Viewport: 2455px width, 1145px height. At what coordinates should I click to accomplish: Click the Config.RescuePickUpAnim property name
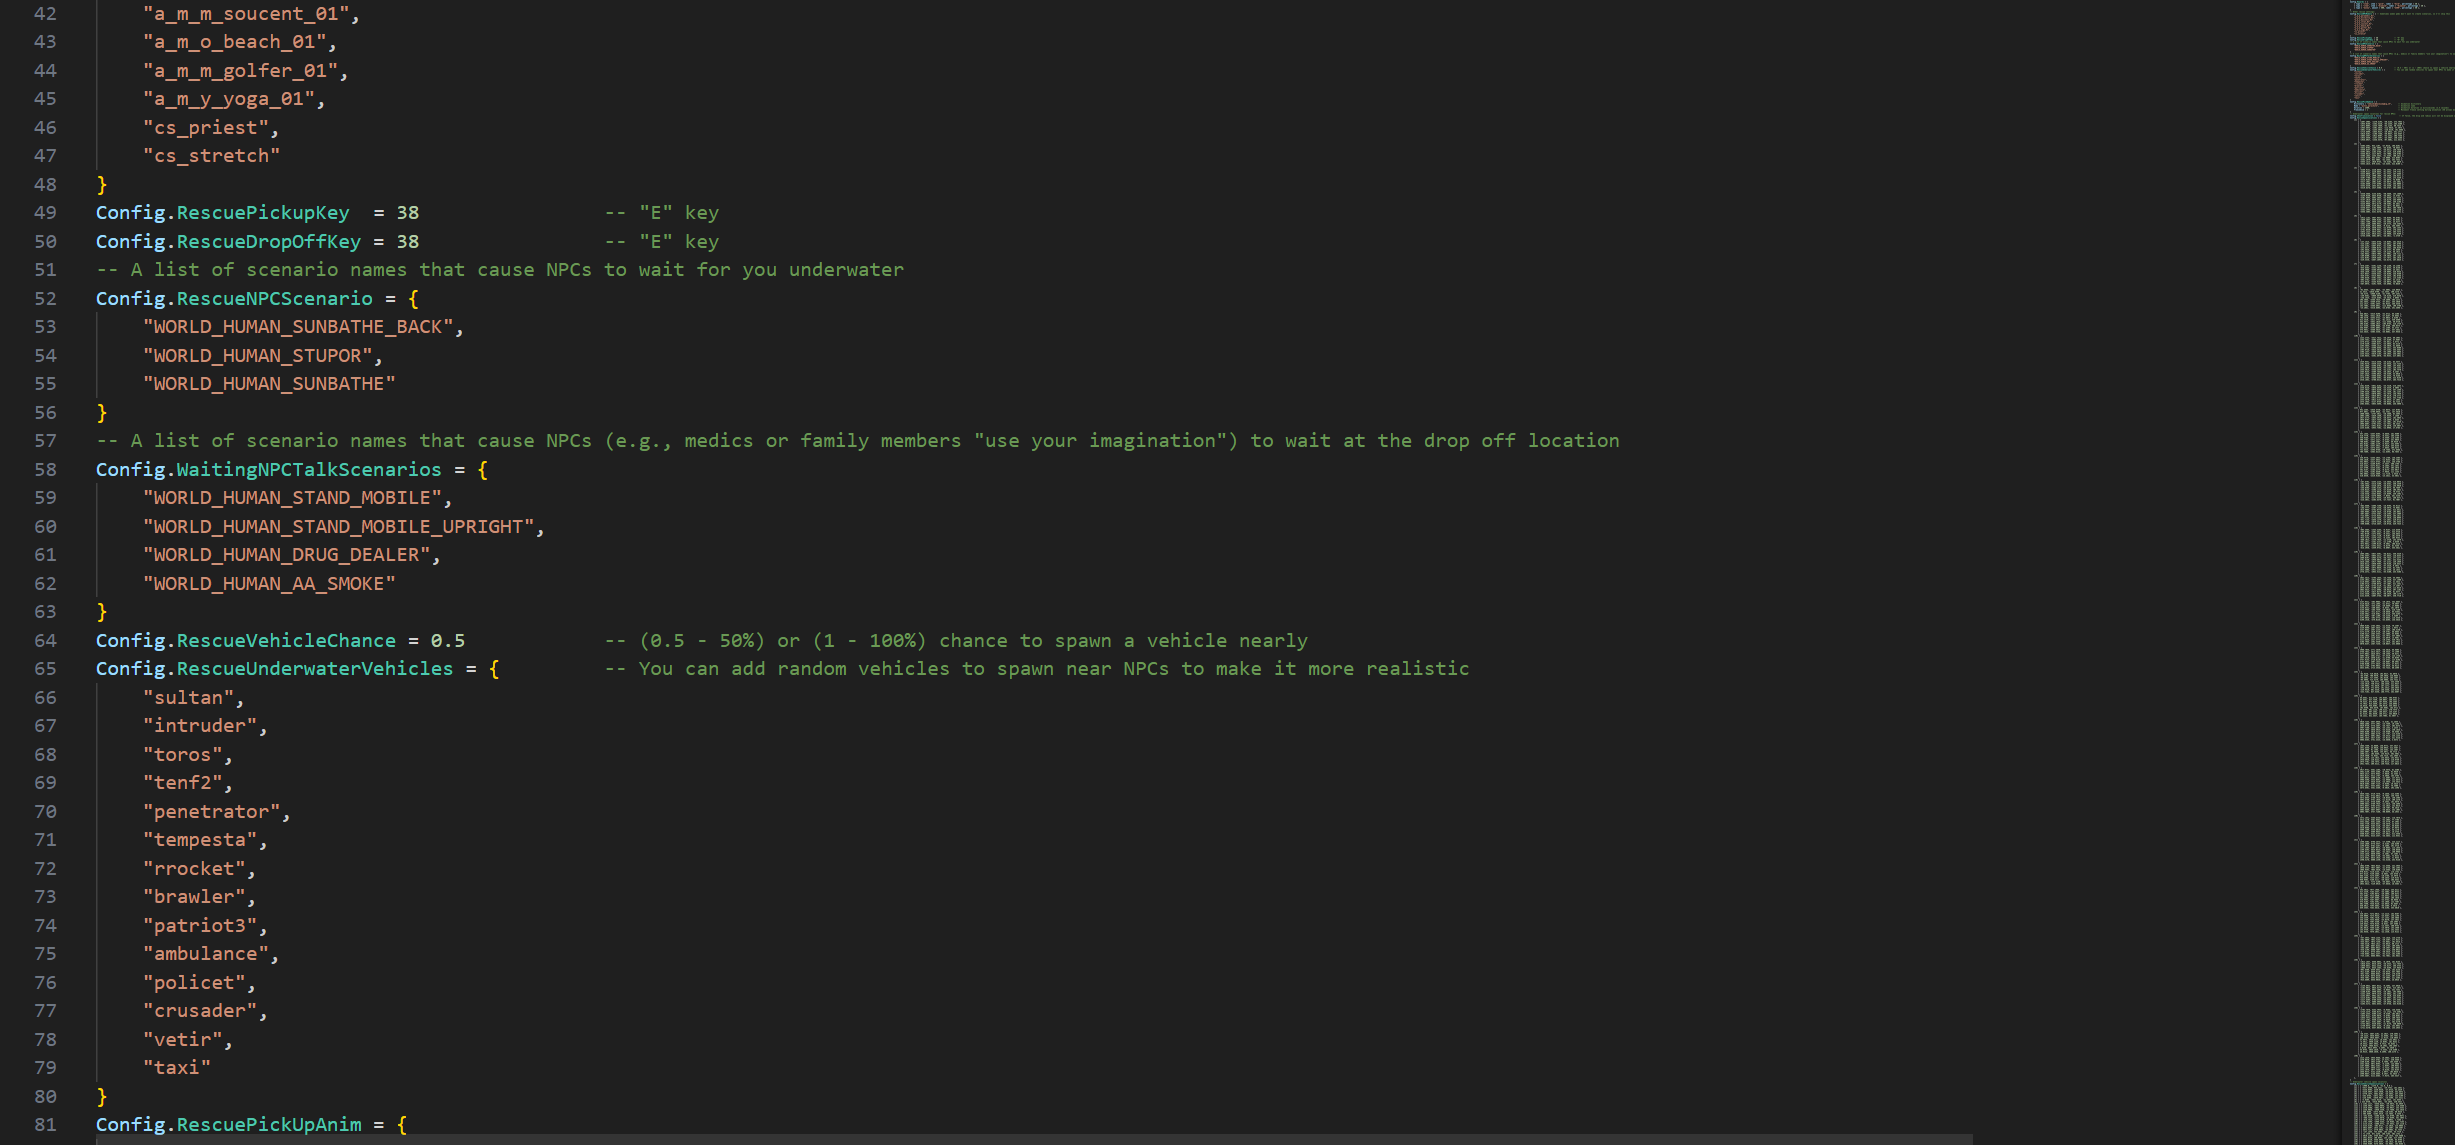tap(229, 1125)
